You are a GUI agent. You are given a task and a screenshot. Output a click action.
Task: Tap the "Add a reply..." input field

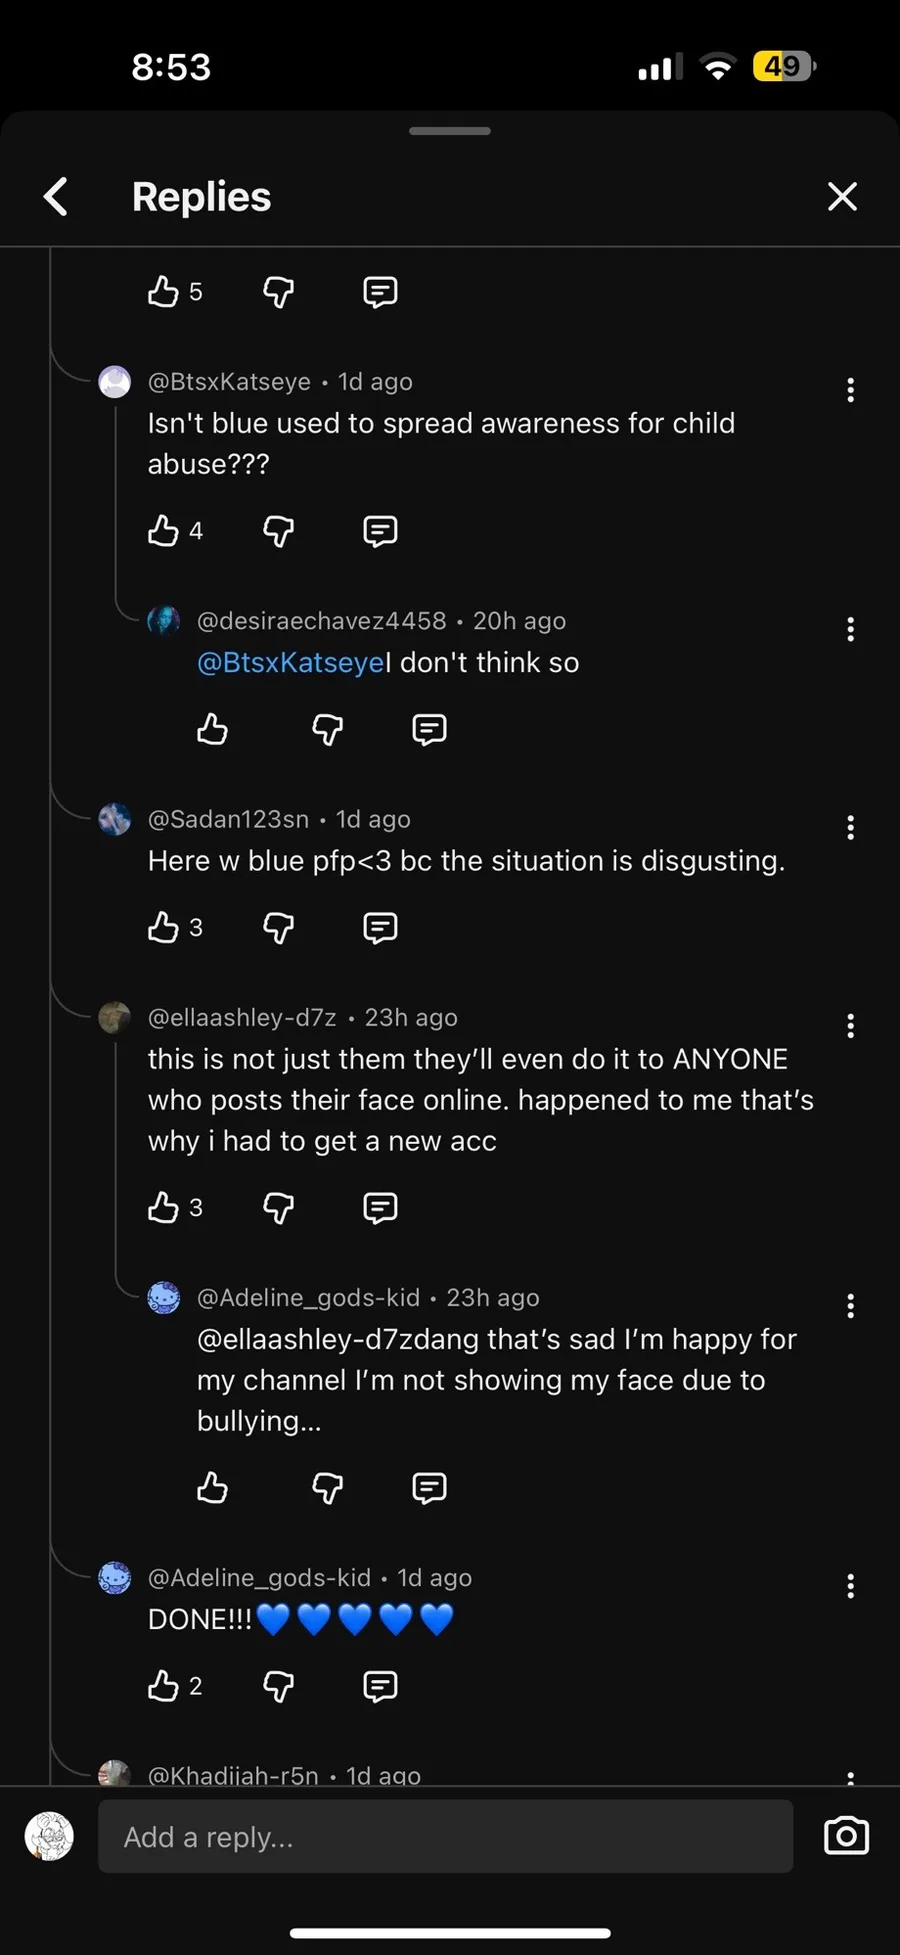tap(445, 1837)
